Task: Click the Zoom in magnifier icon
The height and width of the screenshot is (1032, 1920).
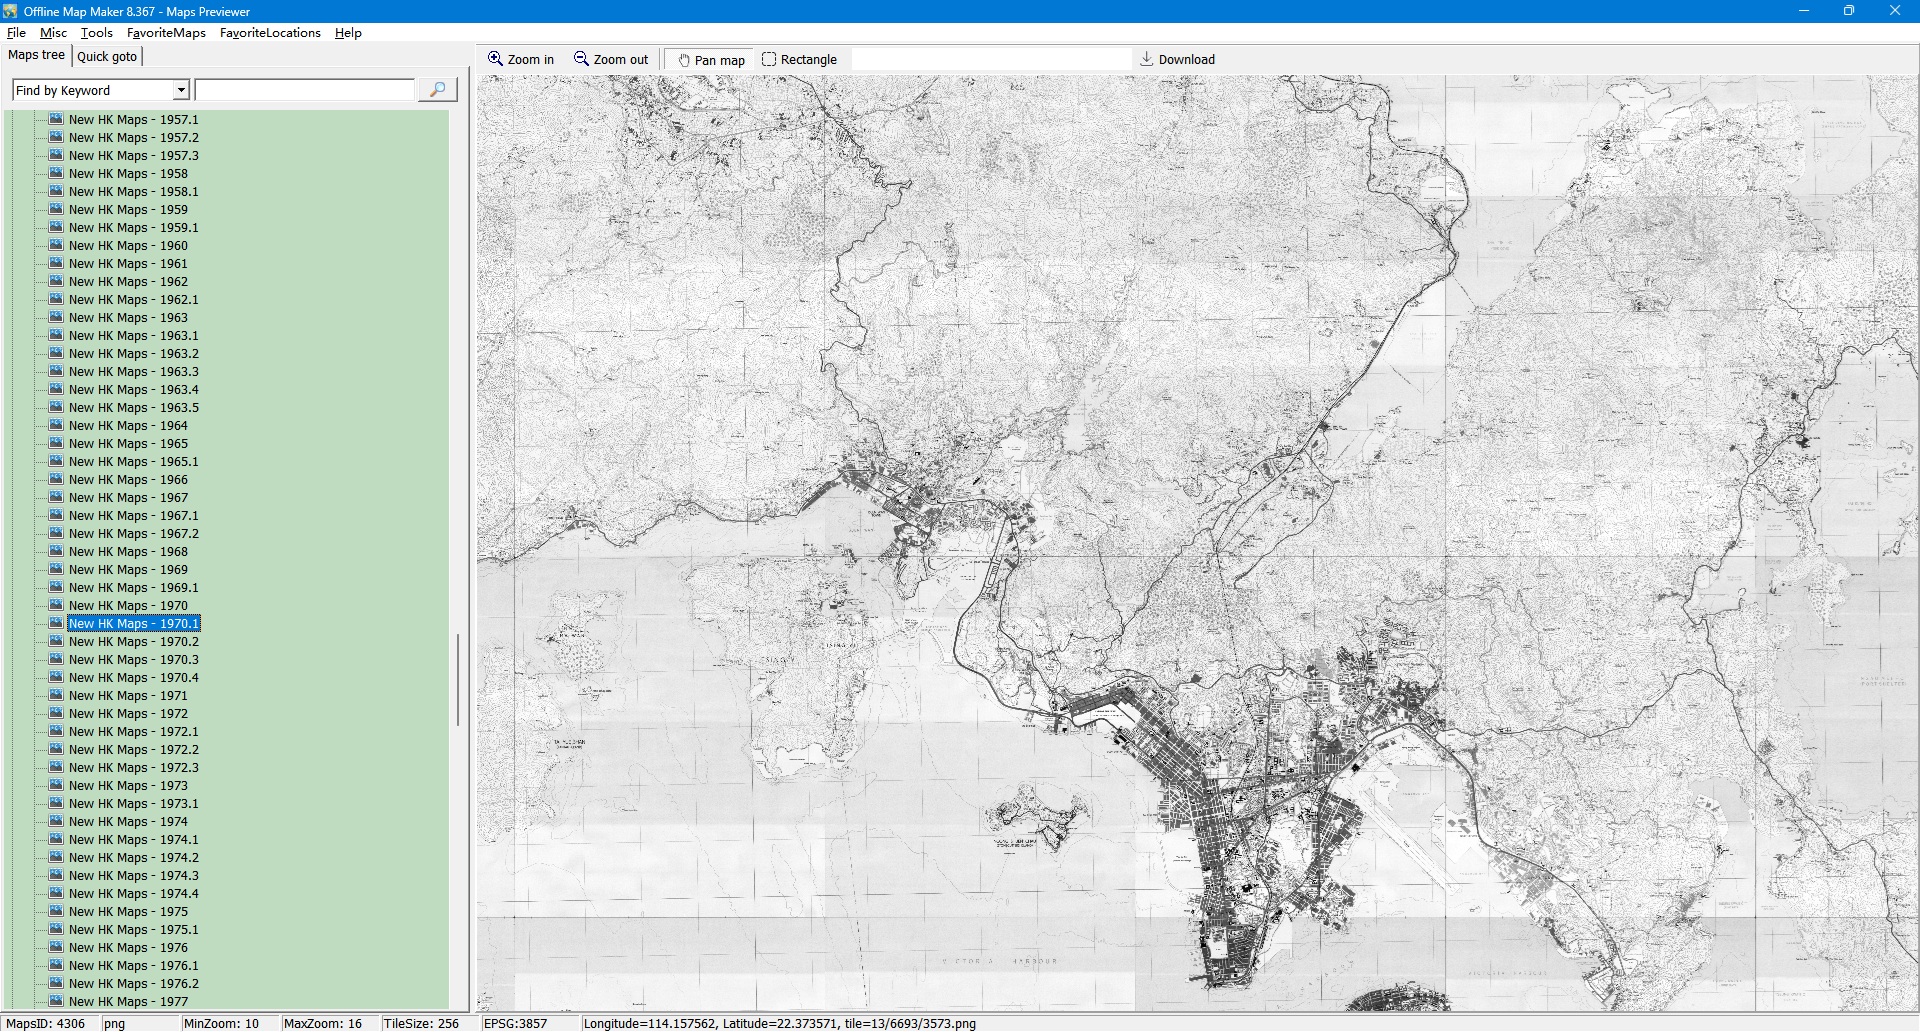Action: click(495, 59)
